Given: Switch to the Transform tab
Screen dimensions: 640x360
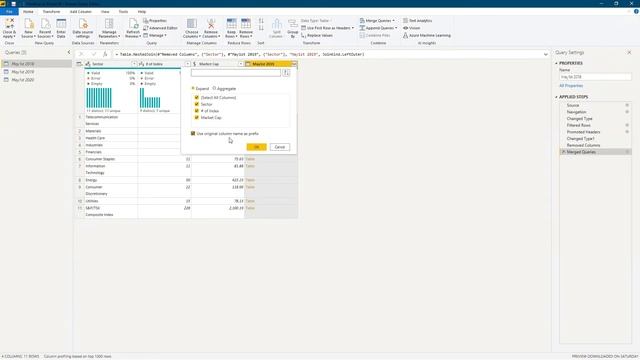Looking at the screenshot, I should click(x=51, y=12).
